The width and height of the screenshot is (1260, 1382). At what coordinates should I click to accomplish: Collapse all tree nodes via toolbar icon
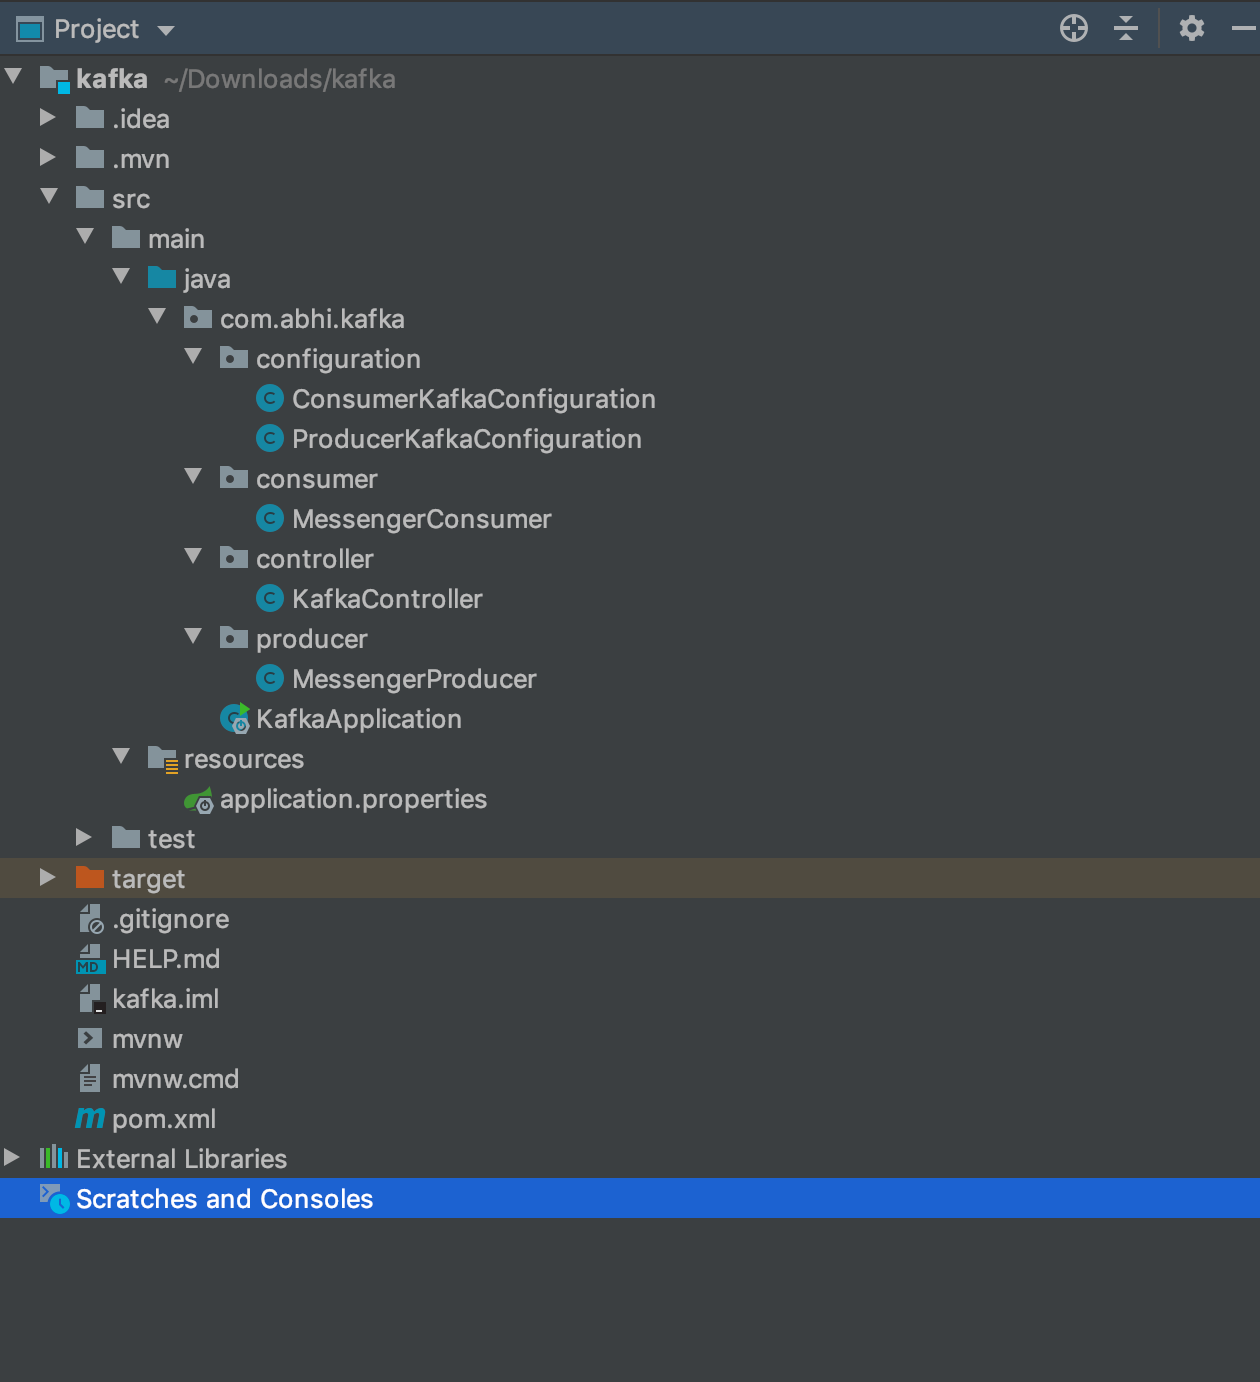(x=1125, y=29)
